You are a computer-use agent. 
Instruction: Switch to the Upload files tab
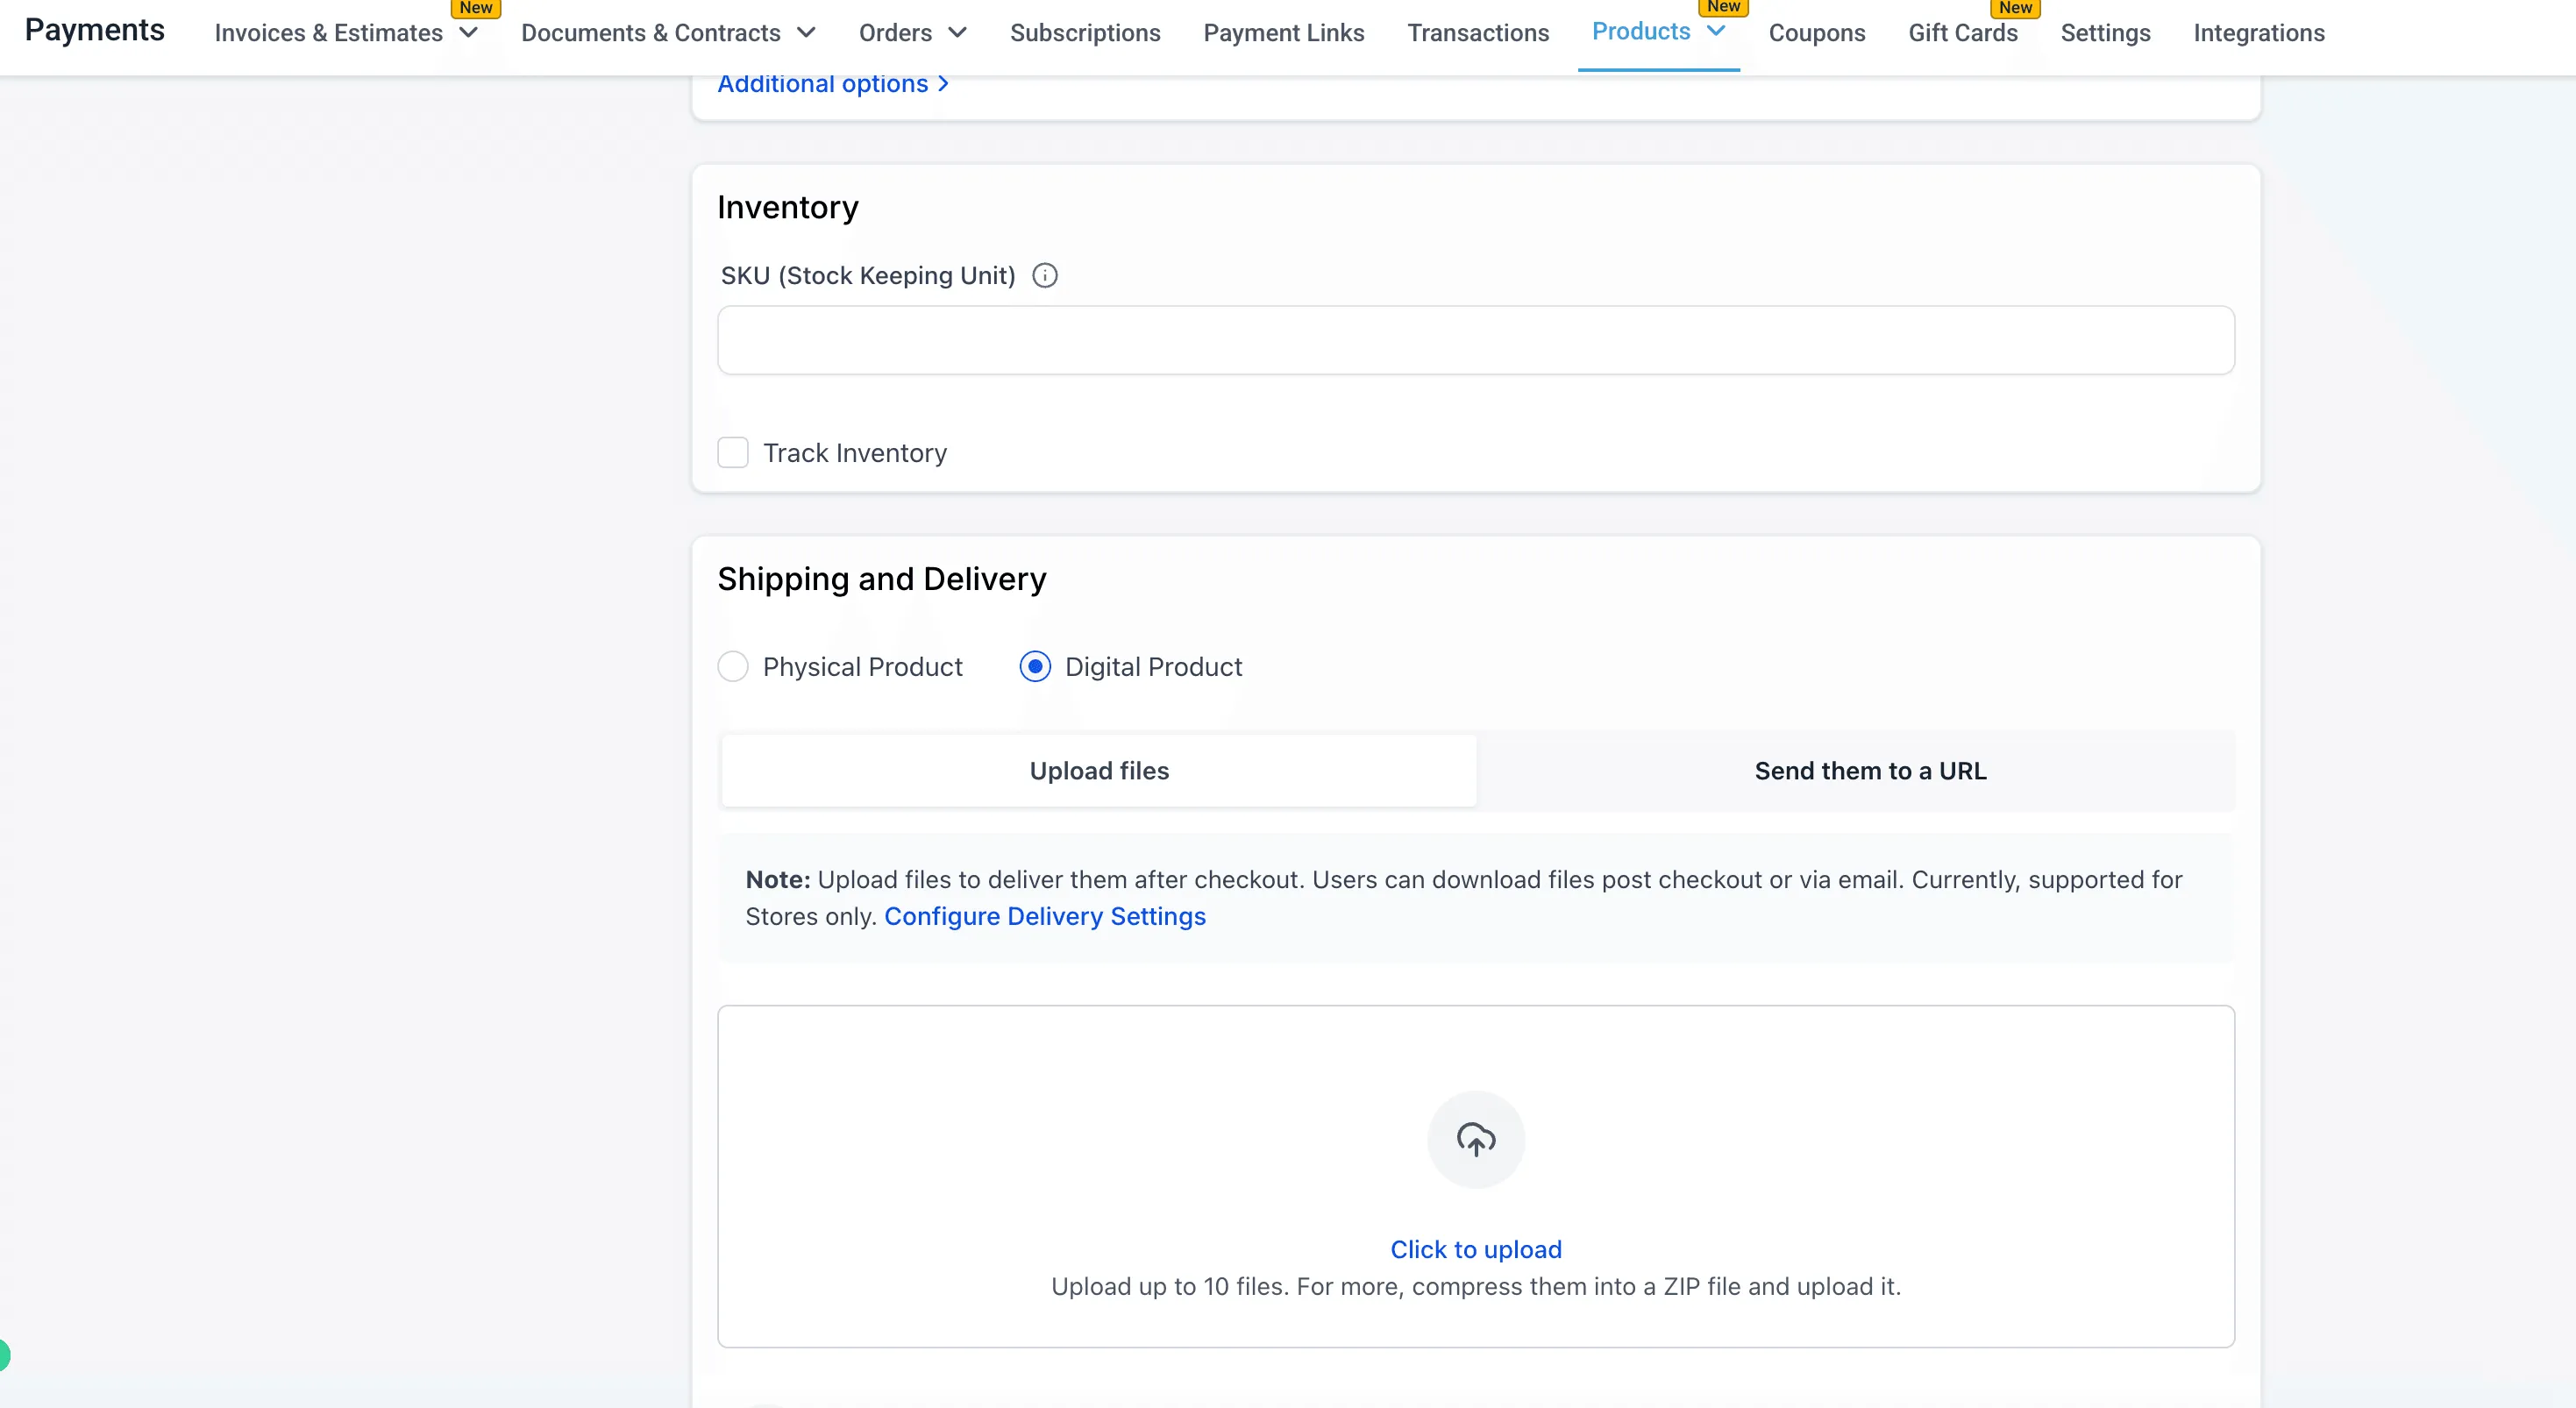pyautogui.click(x=1098, y=771)
